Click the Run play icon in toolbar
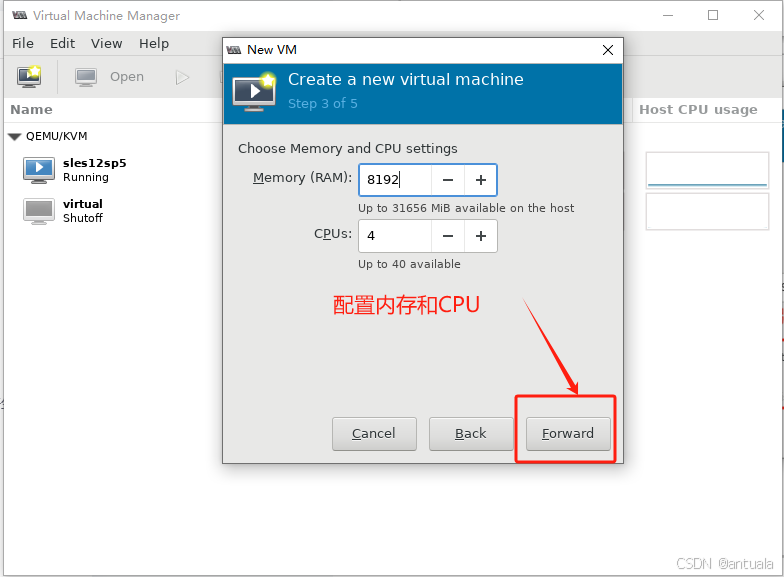 click(182, 78)
